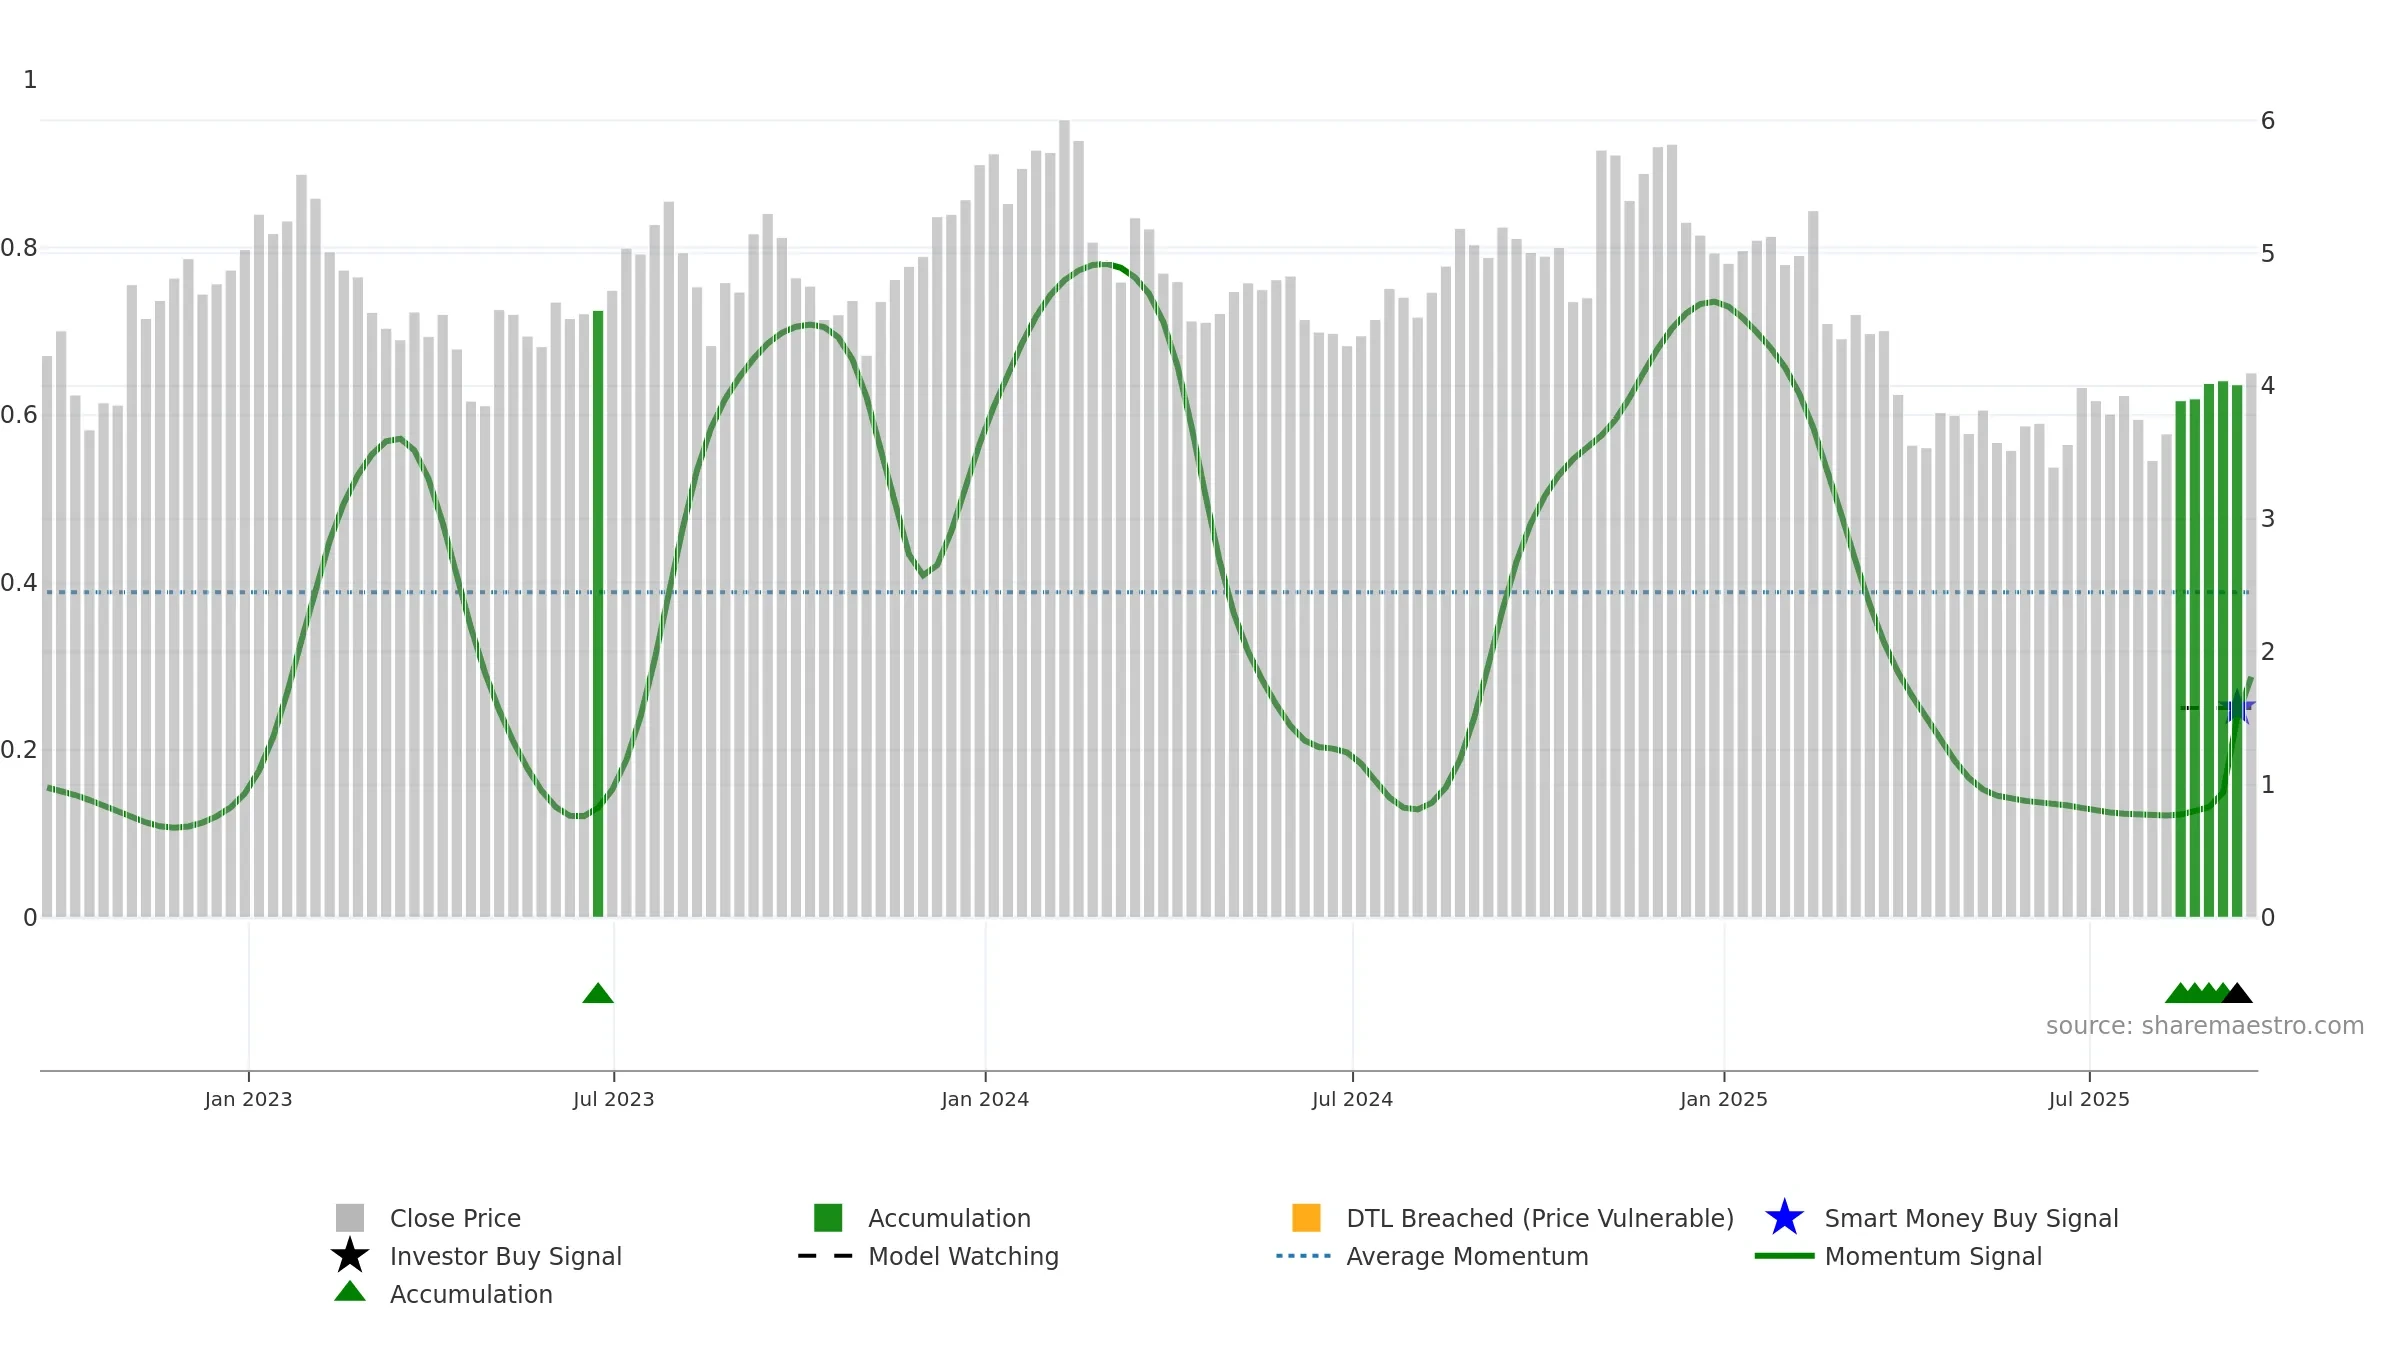
Task: Click the blue Smart Money Buy Signal star
Action: pos(1784,1218)
